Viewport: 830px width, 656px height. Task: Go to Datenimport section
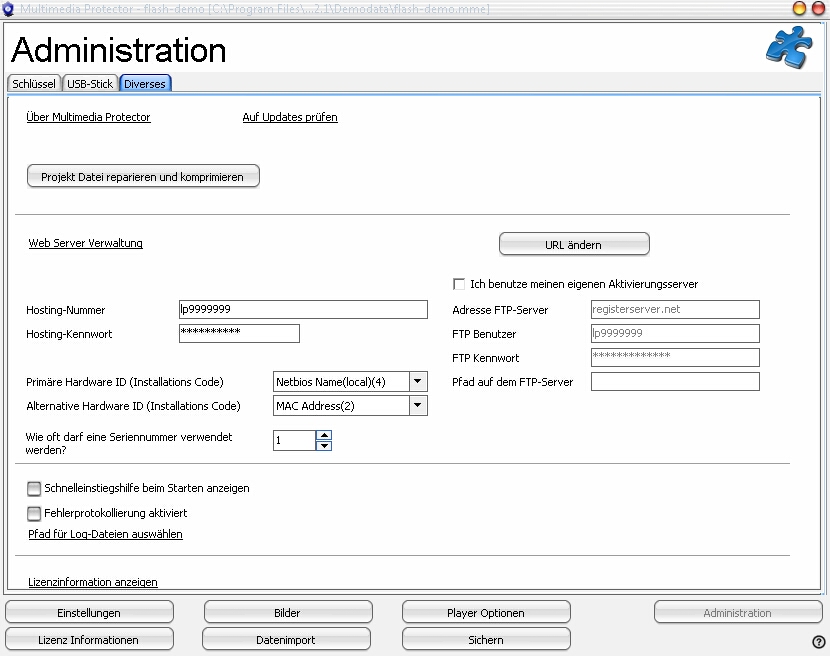click(x=286, y=639)
